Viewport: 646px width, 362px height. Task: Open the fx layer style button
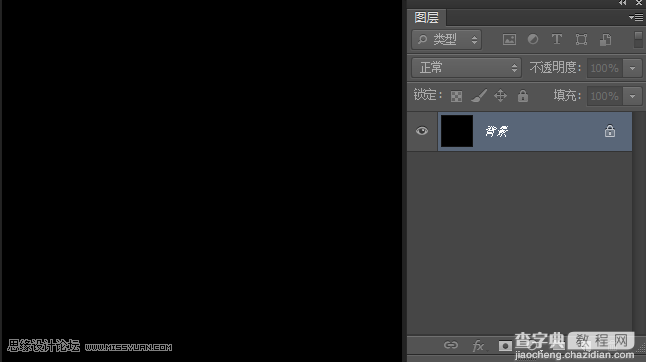tap(478, 346)
